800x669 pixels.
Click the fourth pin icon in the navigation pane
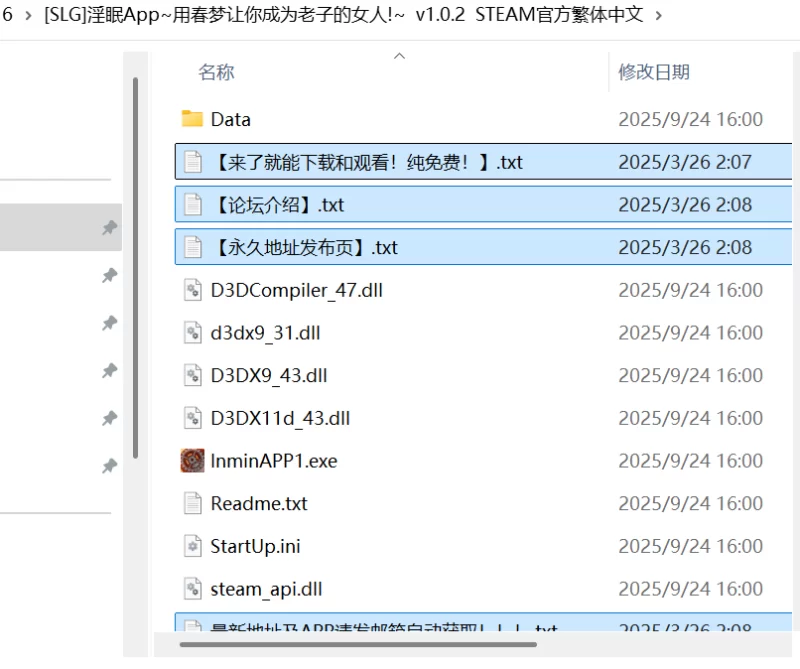click(x=109, y=370)
